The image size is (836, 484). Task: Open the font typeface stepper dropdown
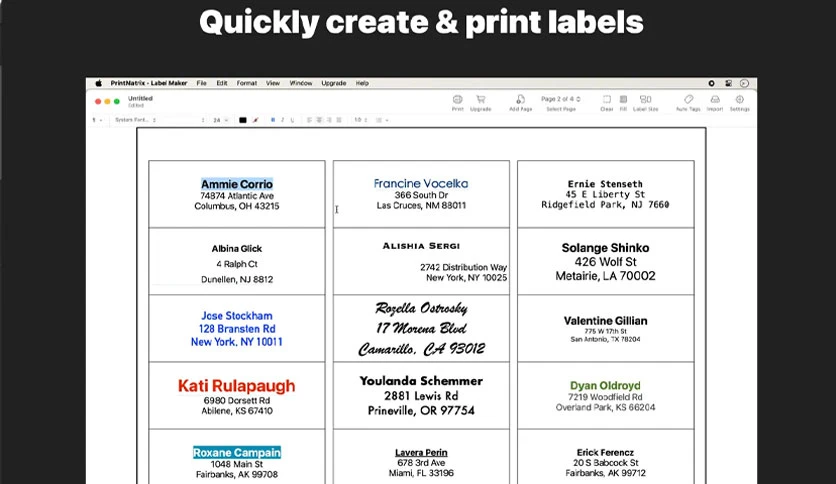[x=203, y=120]
